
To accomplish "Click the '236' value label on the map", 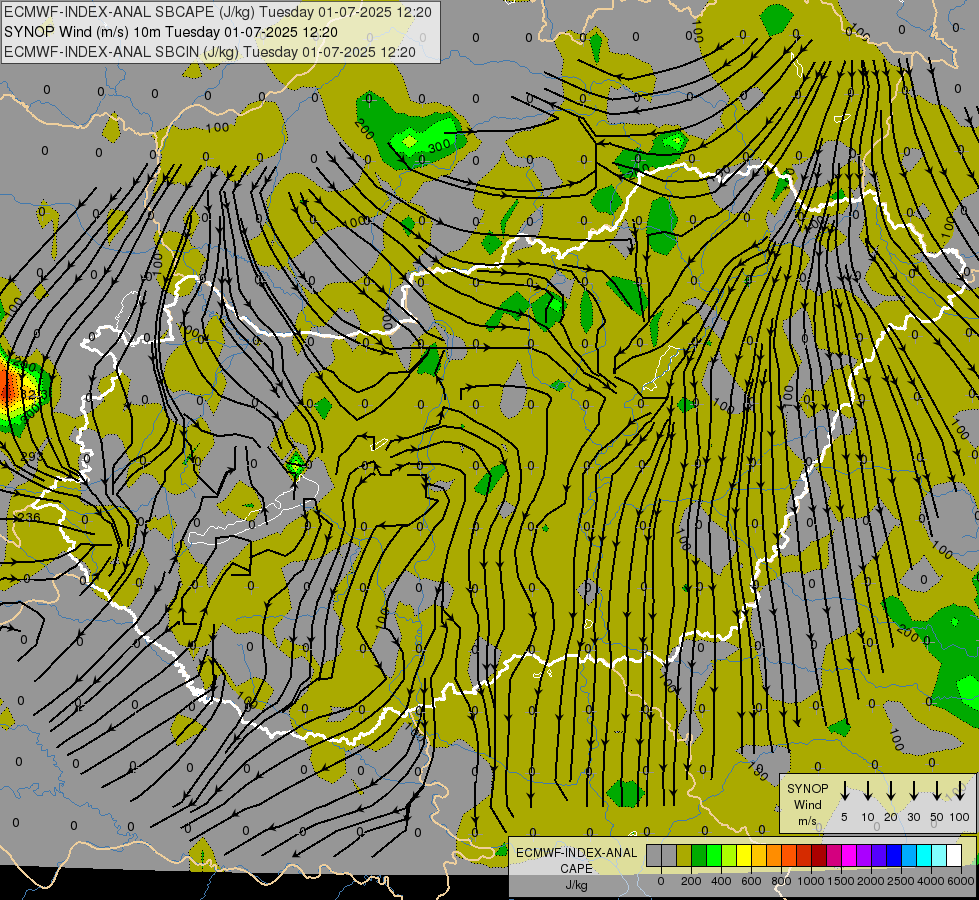I will click(x=29, y=517).
